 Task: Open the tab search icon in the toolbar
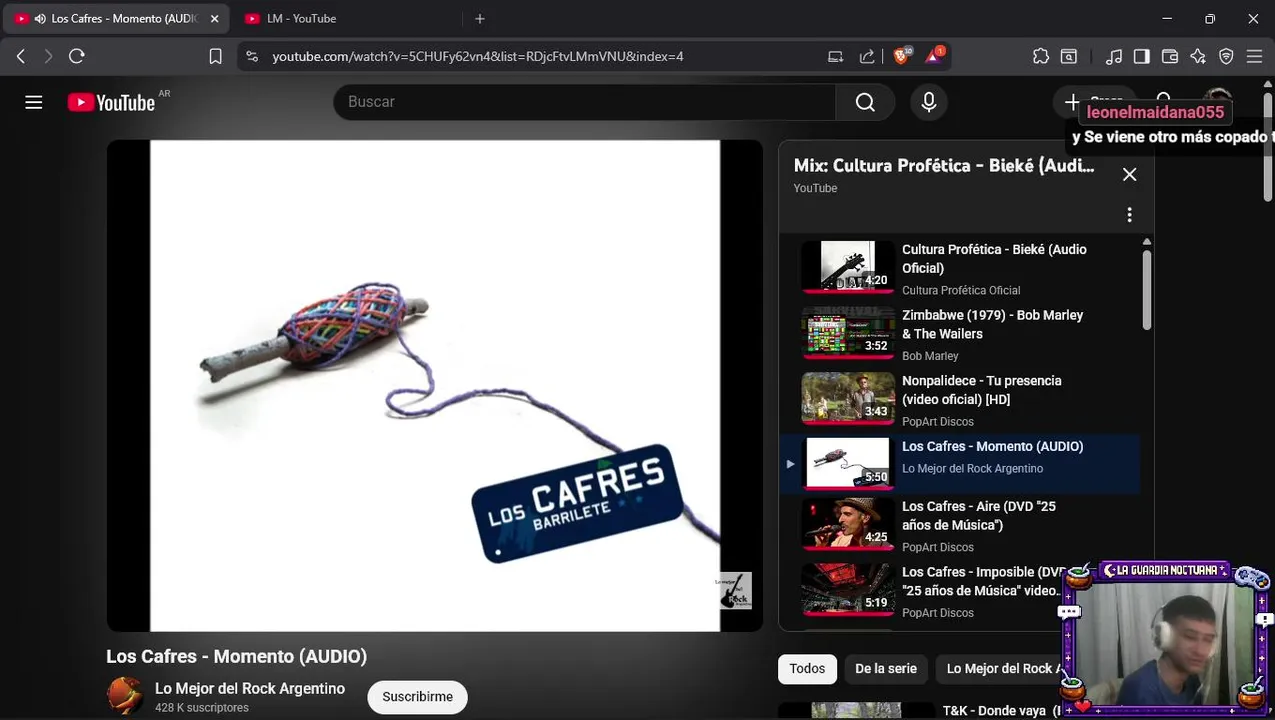tap(1069, 57)
